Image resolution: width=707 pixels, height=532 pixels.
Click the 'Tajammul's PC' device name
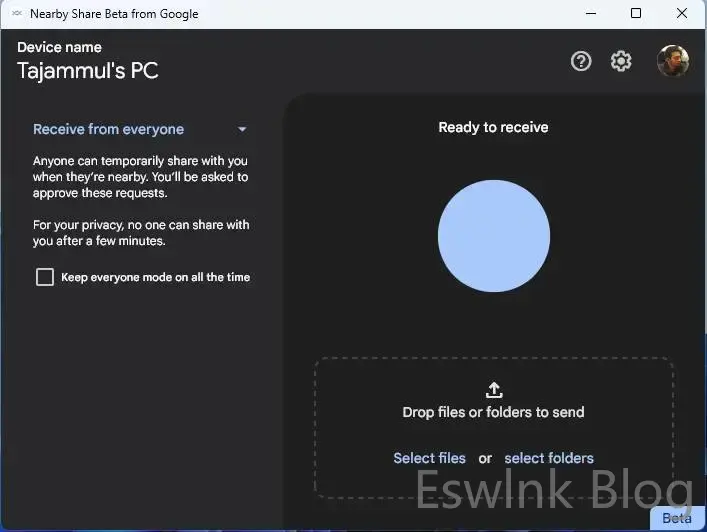(x=88, y=70)
